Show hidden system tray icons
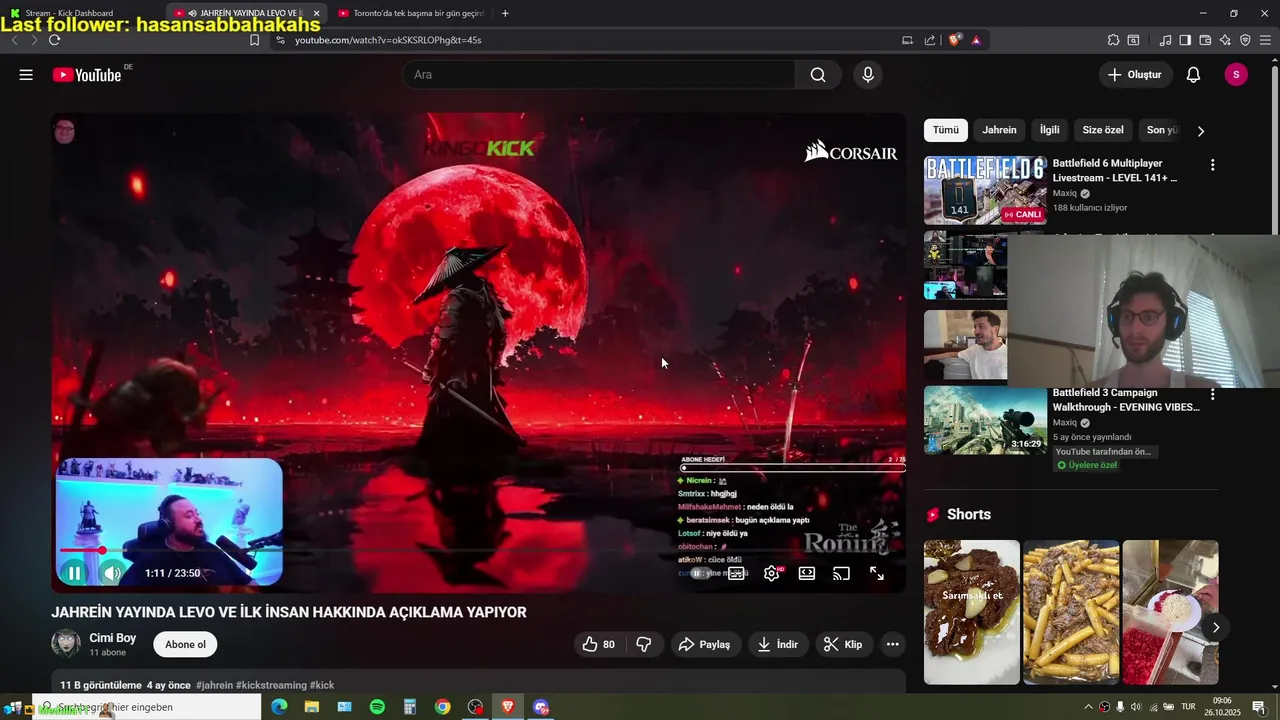The height and width of the screenshot is (720, 1280). (1088, 707)
